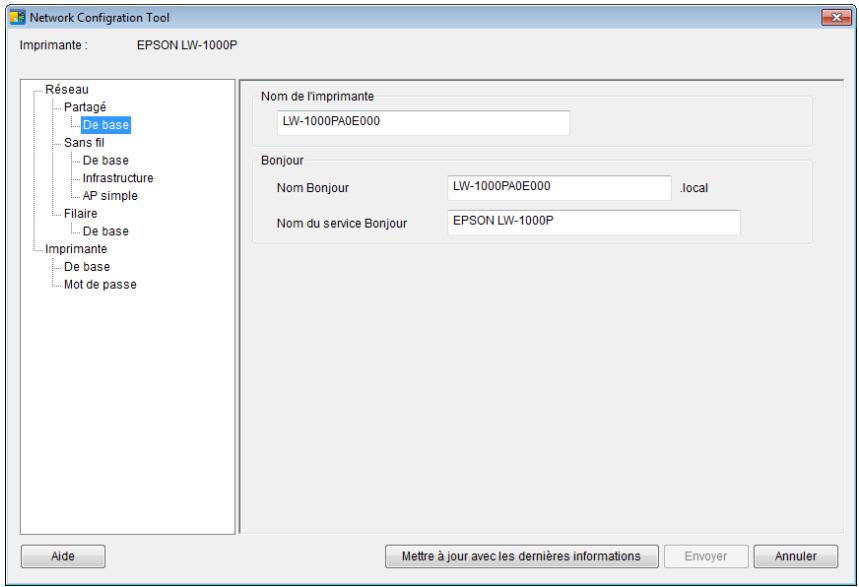The image size is (859, 587).
Task: Select De base under Sans fil
Action: click(106, 161)
